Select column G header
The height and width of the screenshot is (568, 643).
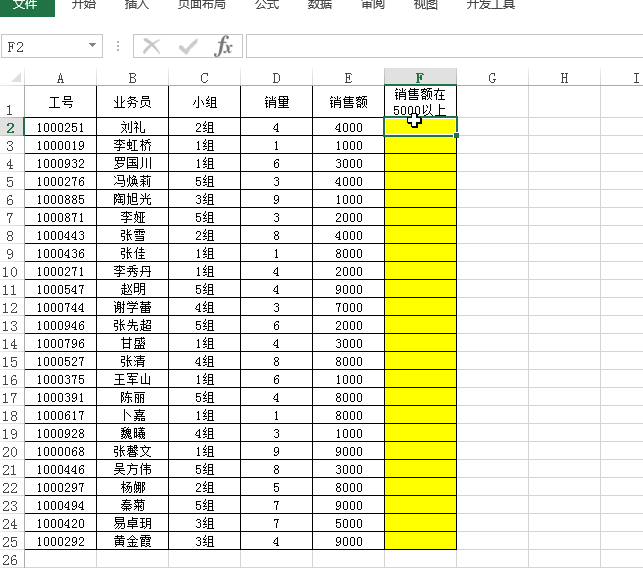(x=492, y=78)
